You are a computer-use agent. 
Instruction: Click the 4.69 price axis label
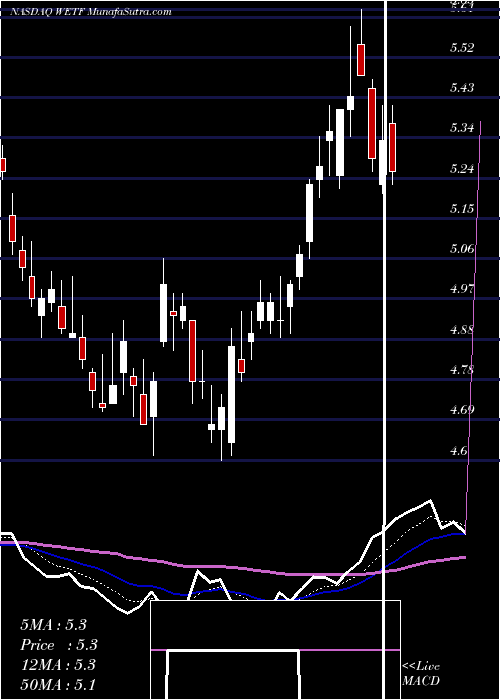point(462,410)
